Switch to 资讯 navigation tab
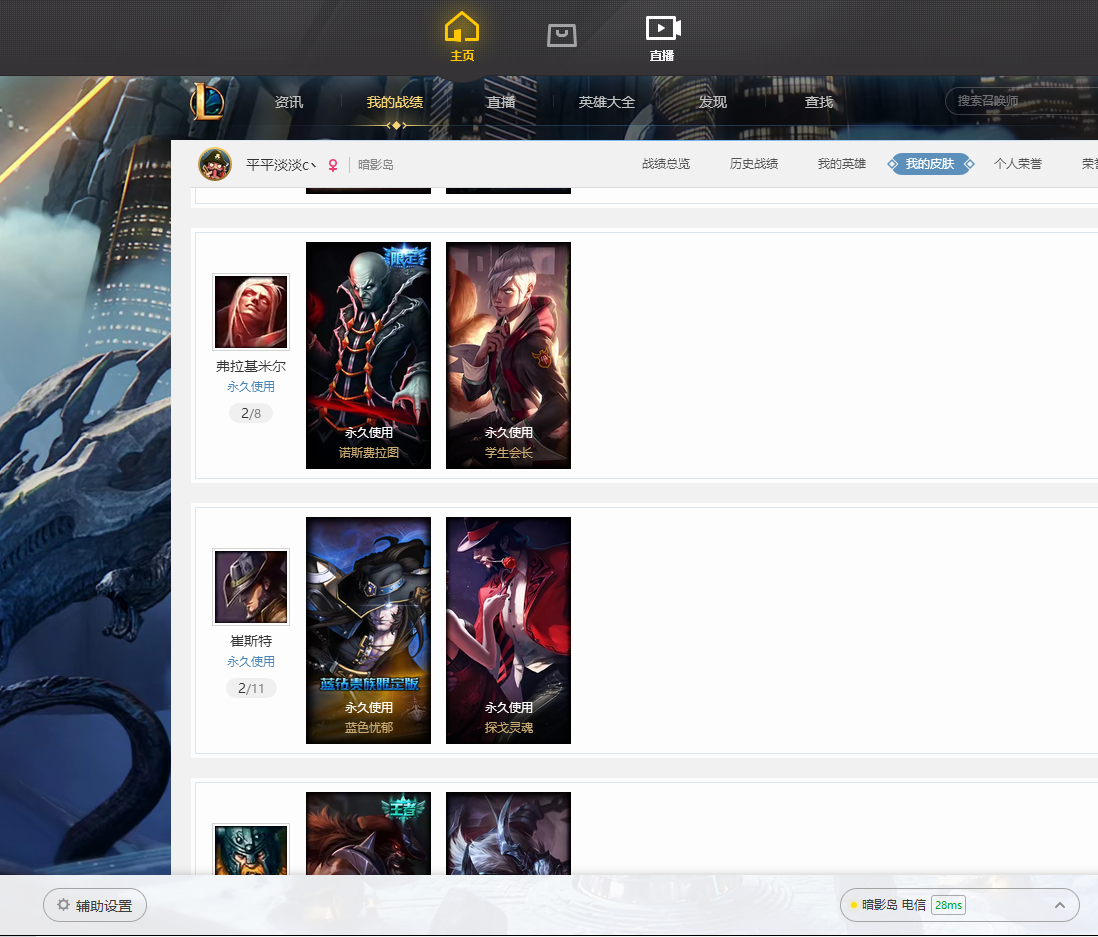This screenshot has width=1098, height=937. click(289, 102)
